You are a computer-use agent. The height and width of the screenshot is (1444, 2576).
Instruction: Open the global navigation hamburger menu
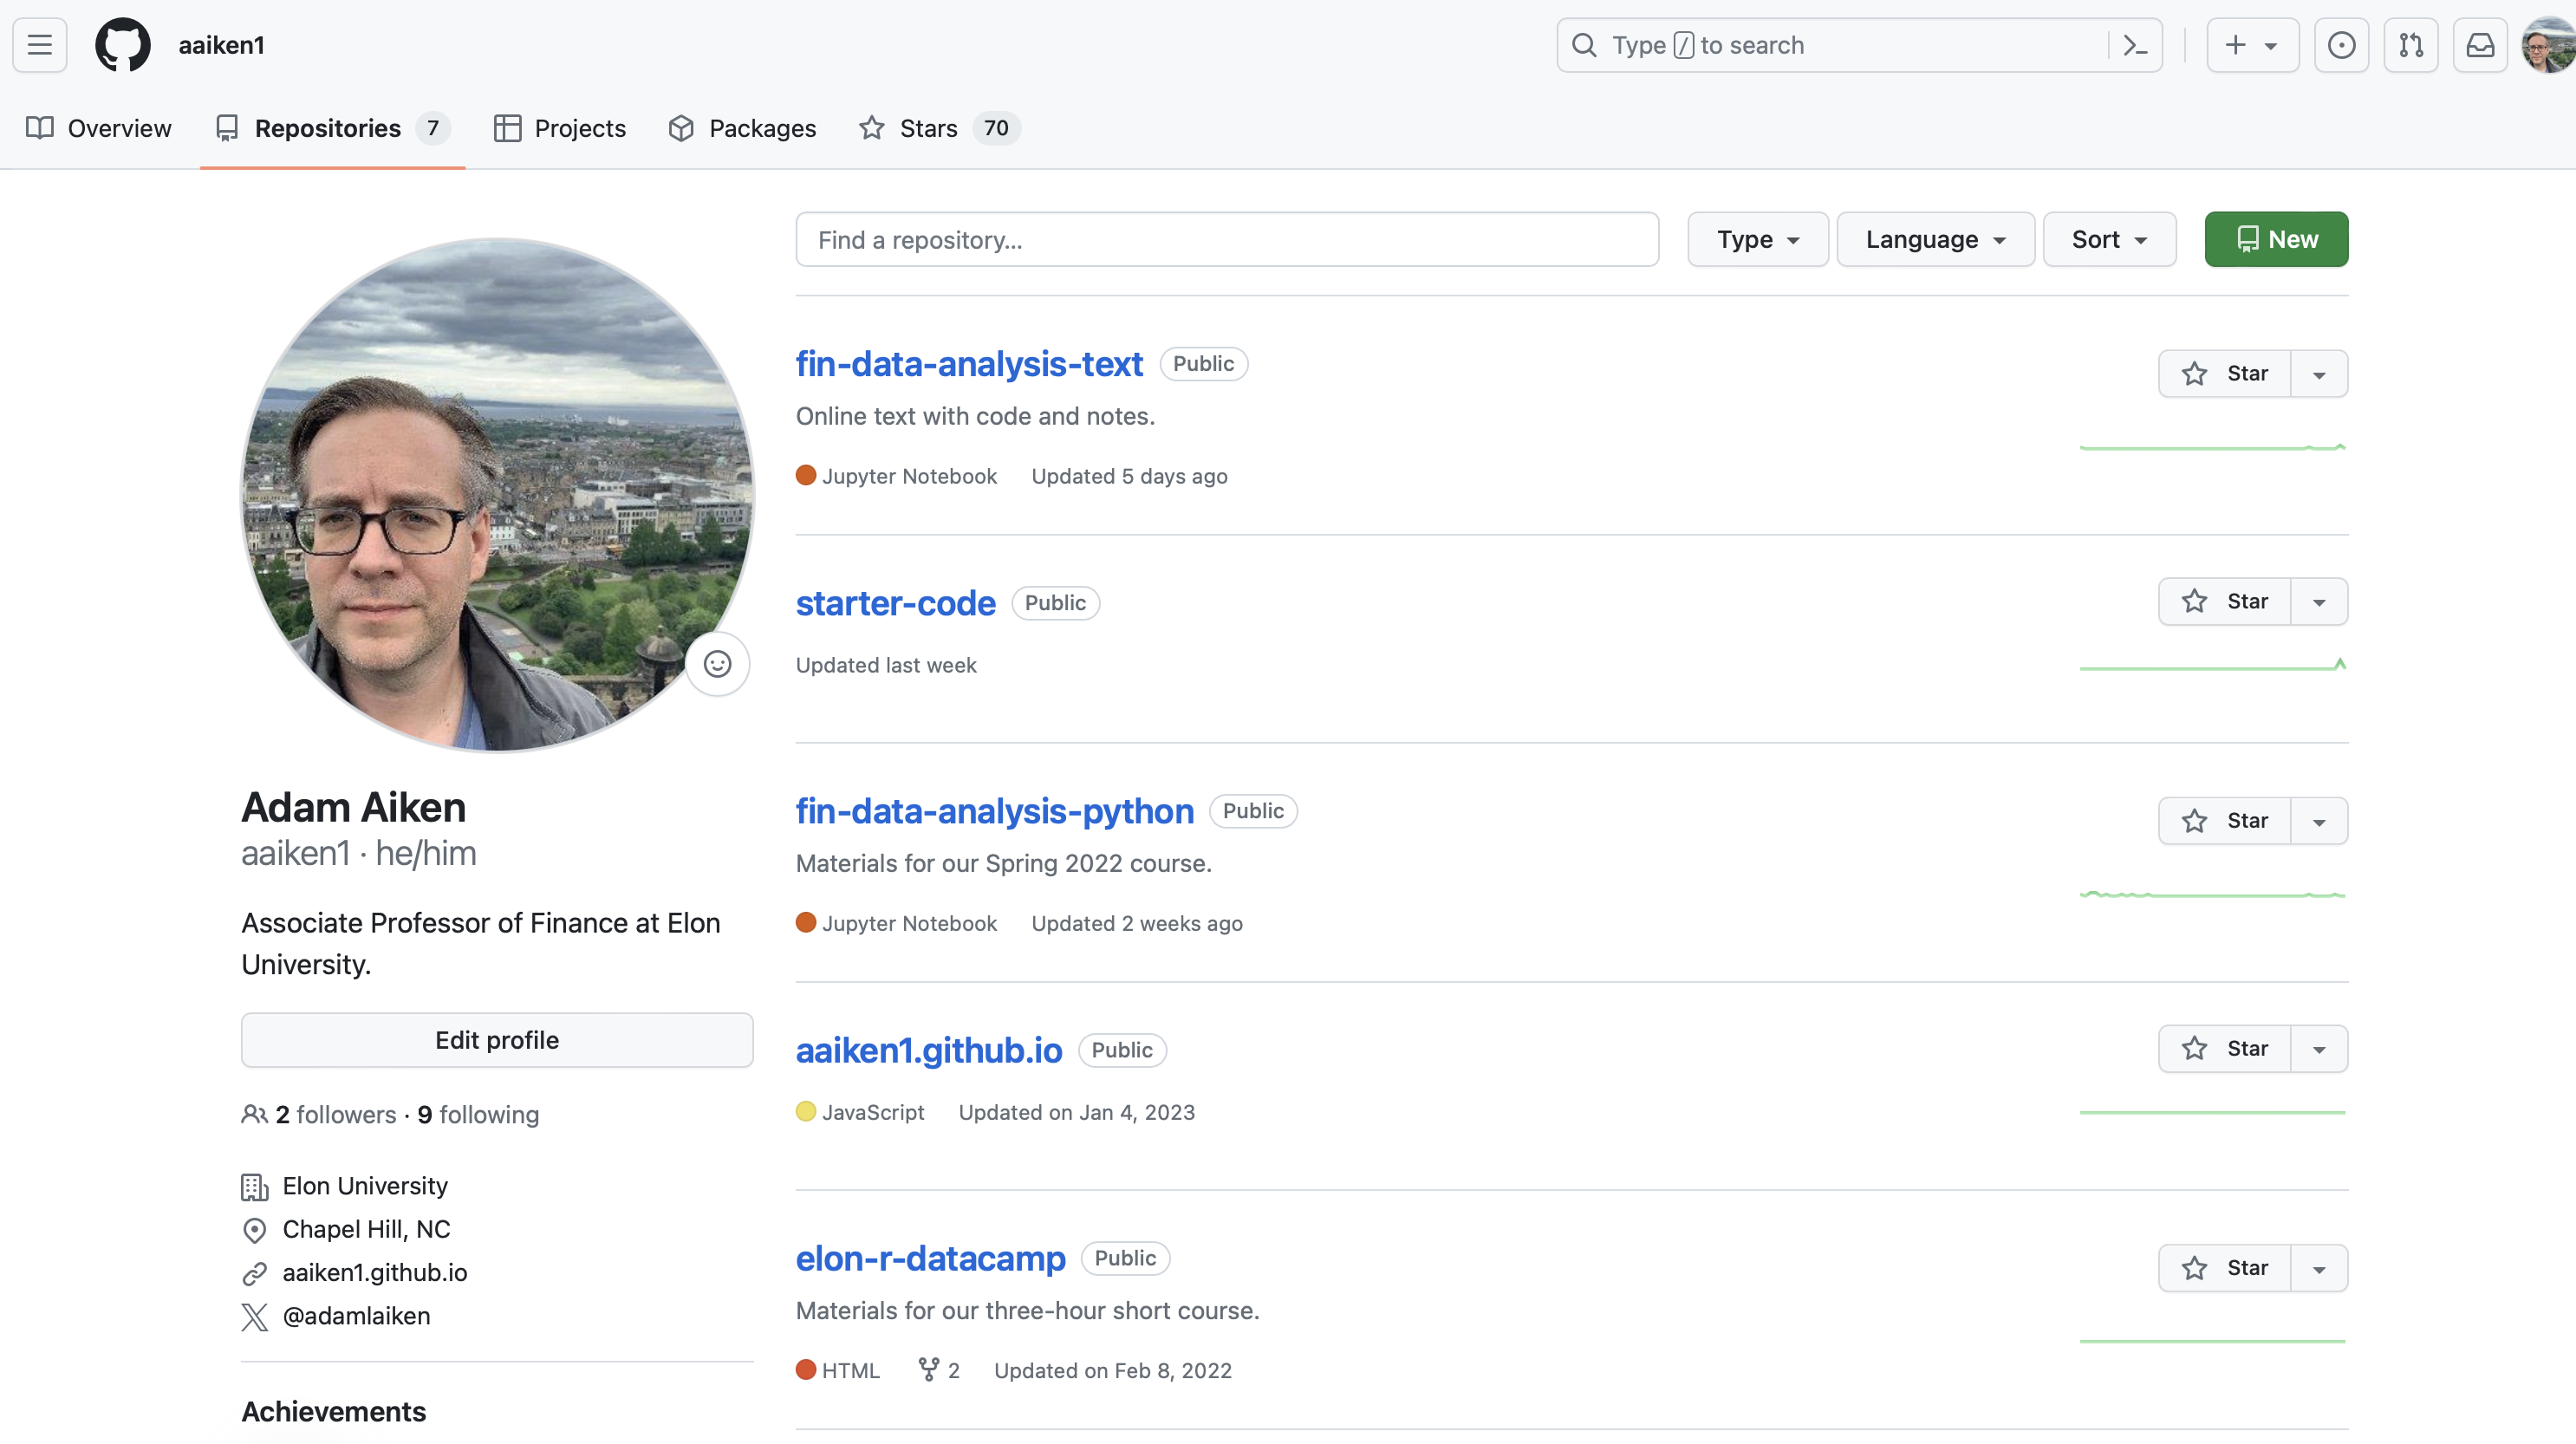coord(40,45)
